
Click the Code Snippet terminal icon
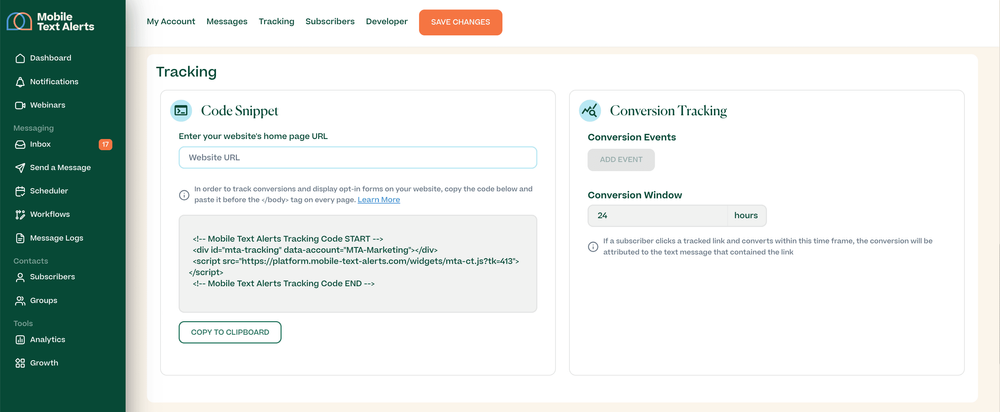(181, 110)
